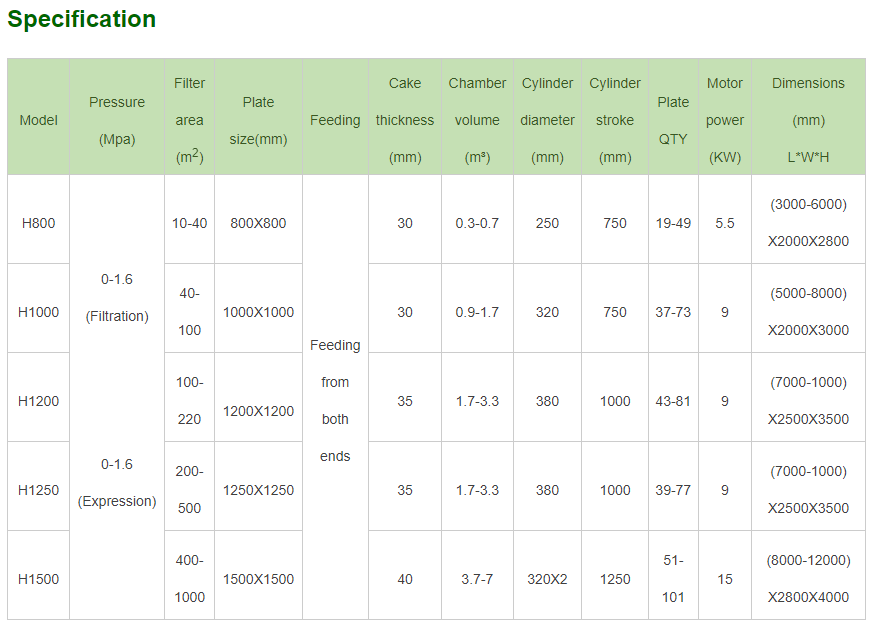Click the Cake thickness column header
871x623 pixels.
tap(405, 120)
